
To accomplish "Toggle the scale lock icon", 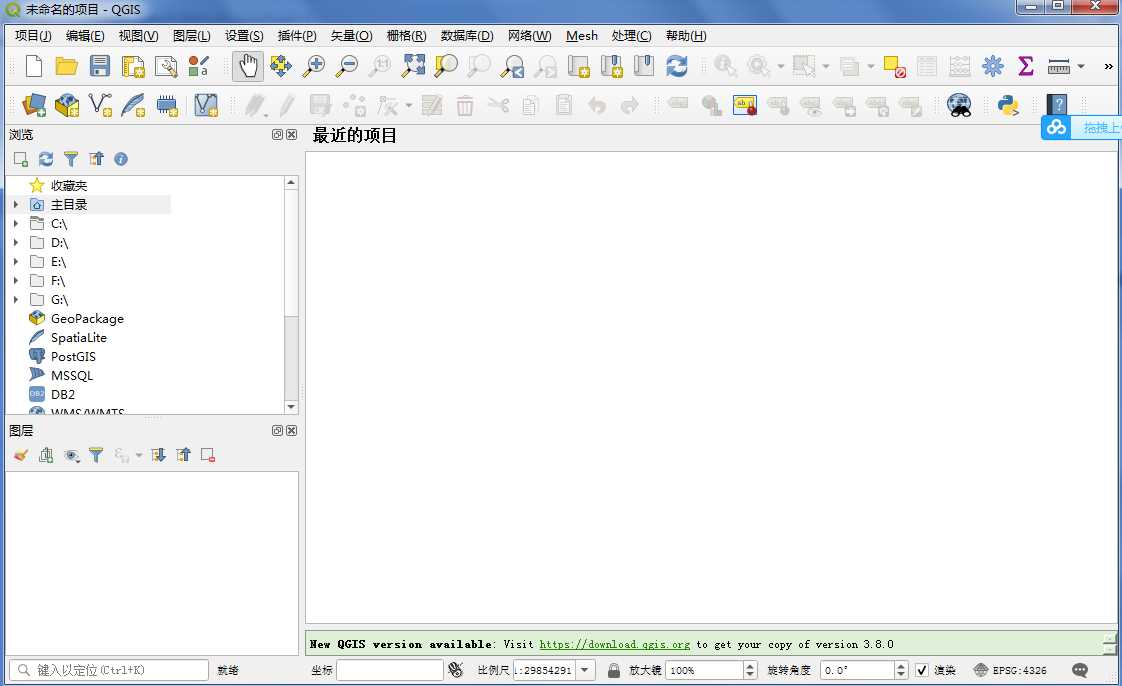I will tap(613, 670).
